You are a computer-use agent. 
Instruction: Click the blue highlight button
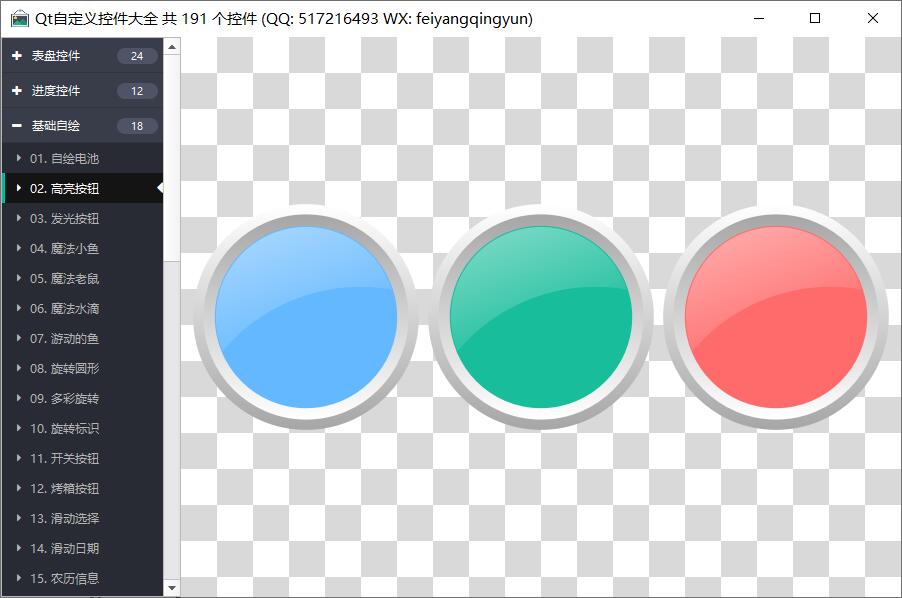[x=306, y=317]
